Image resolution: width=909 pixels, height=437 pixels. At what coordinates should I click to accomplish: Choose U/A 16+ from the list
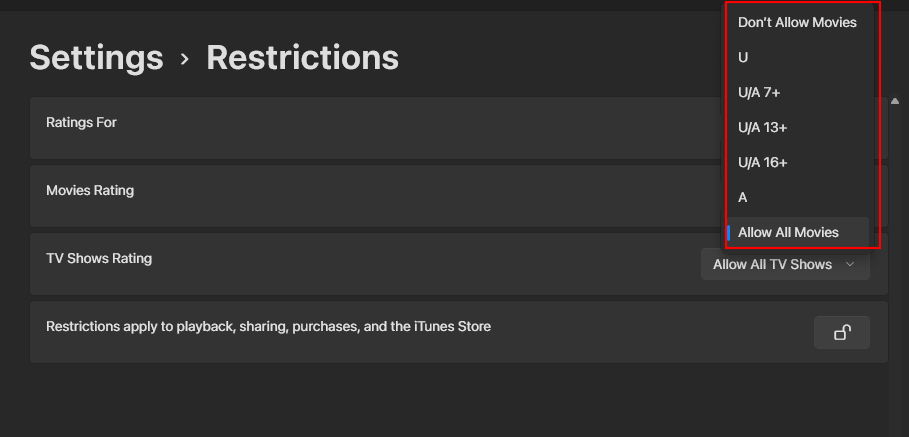pos(763,162)
